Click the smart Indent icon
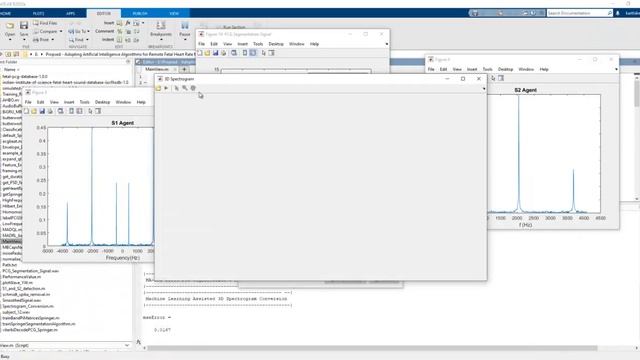This screenshot has height=360, width=640. point(120,40)
